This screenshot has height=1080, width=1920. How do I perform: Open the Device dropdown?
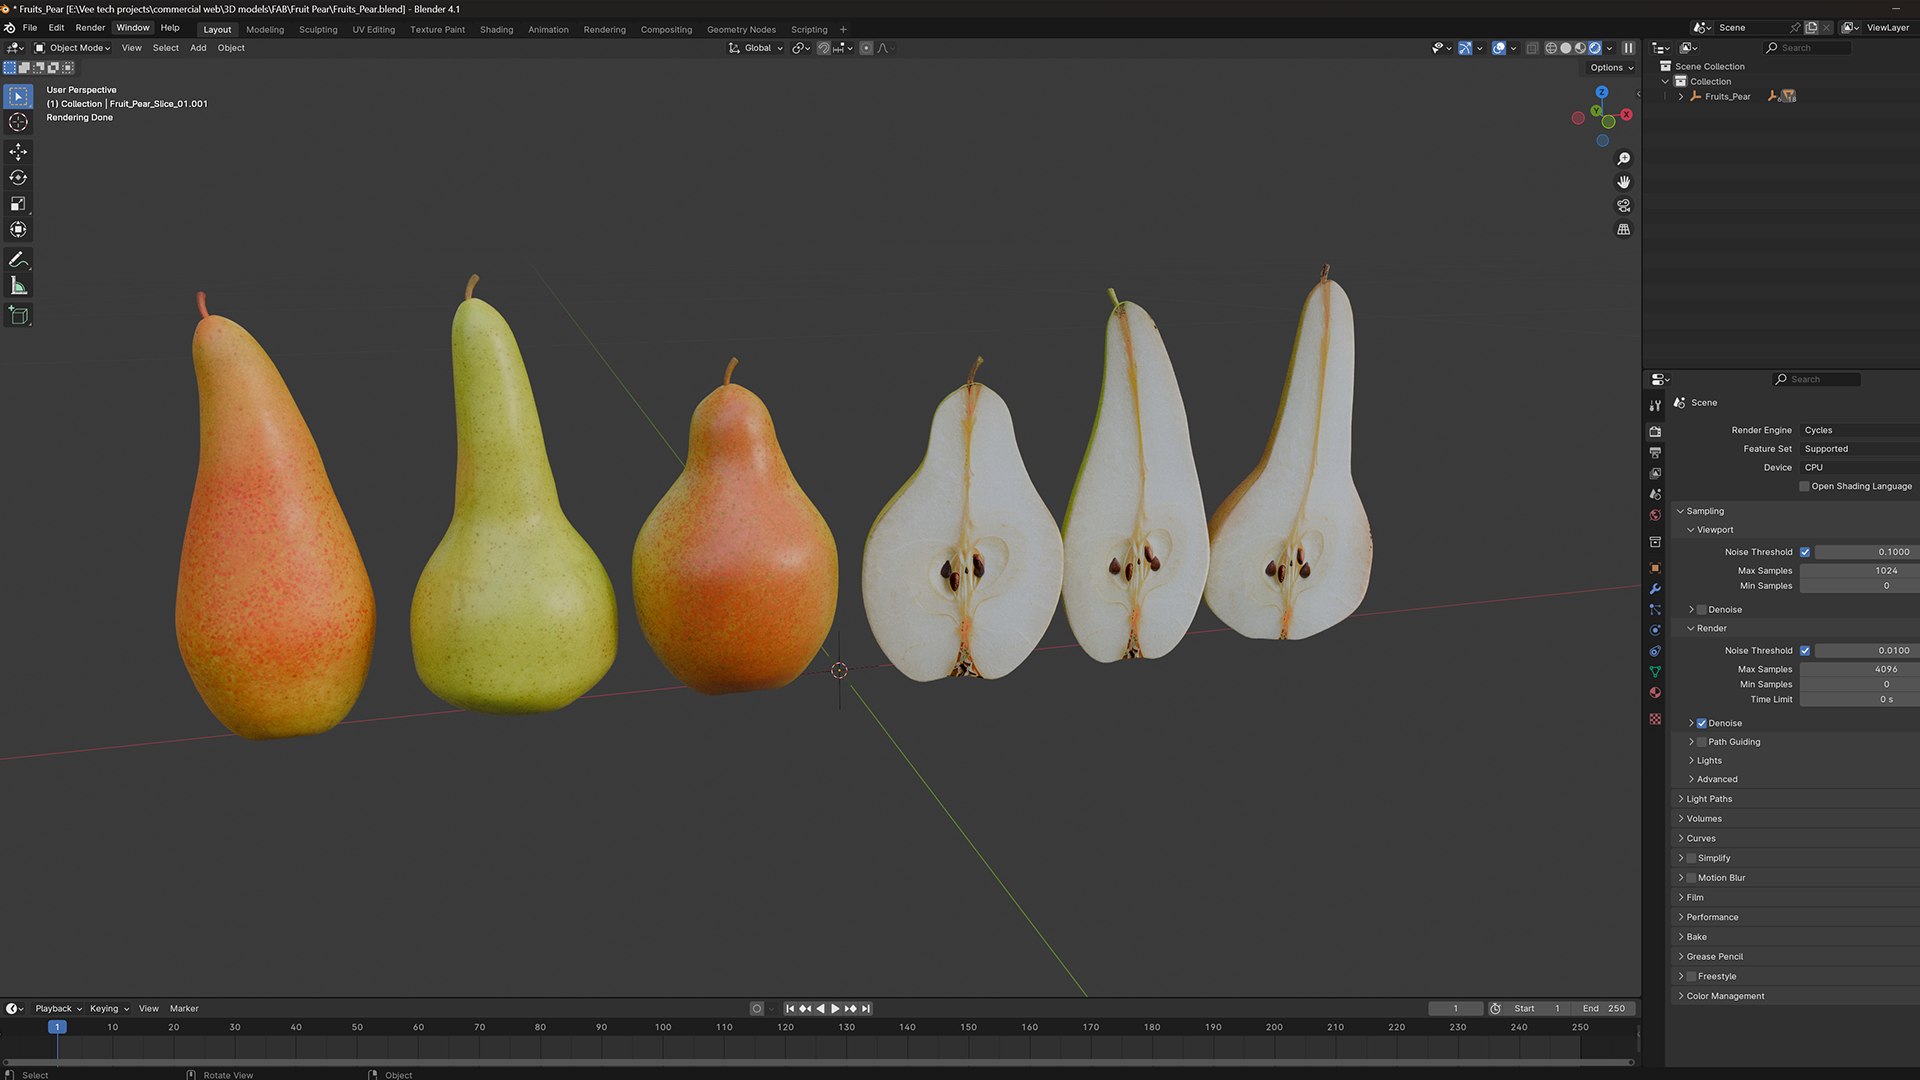[1858, 468]
